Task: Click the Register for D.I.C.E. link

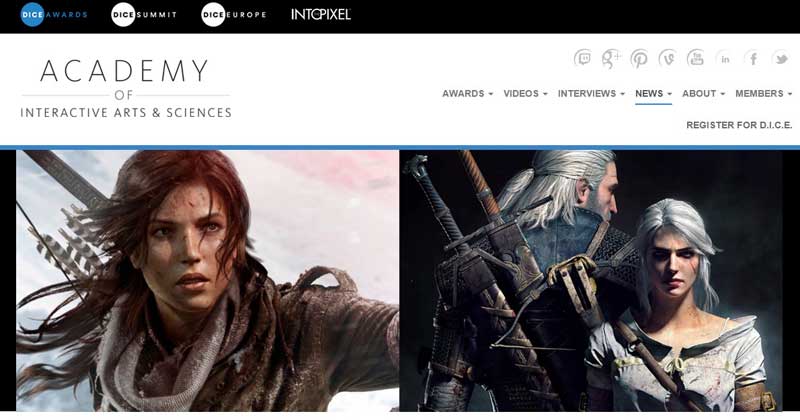Action: click(x=739, y=125)
